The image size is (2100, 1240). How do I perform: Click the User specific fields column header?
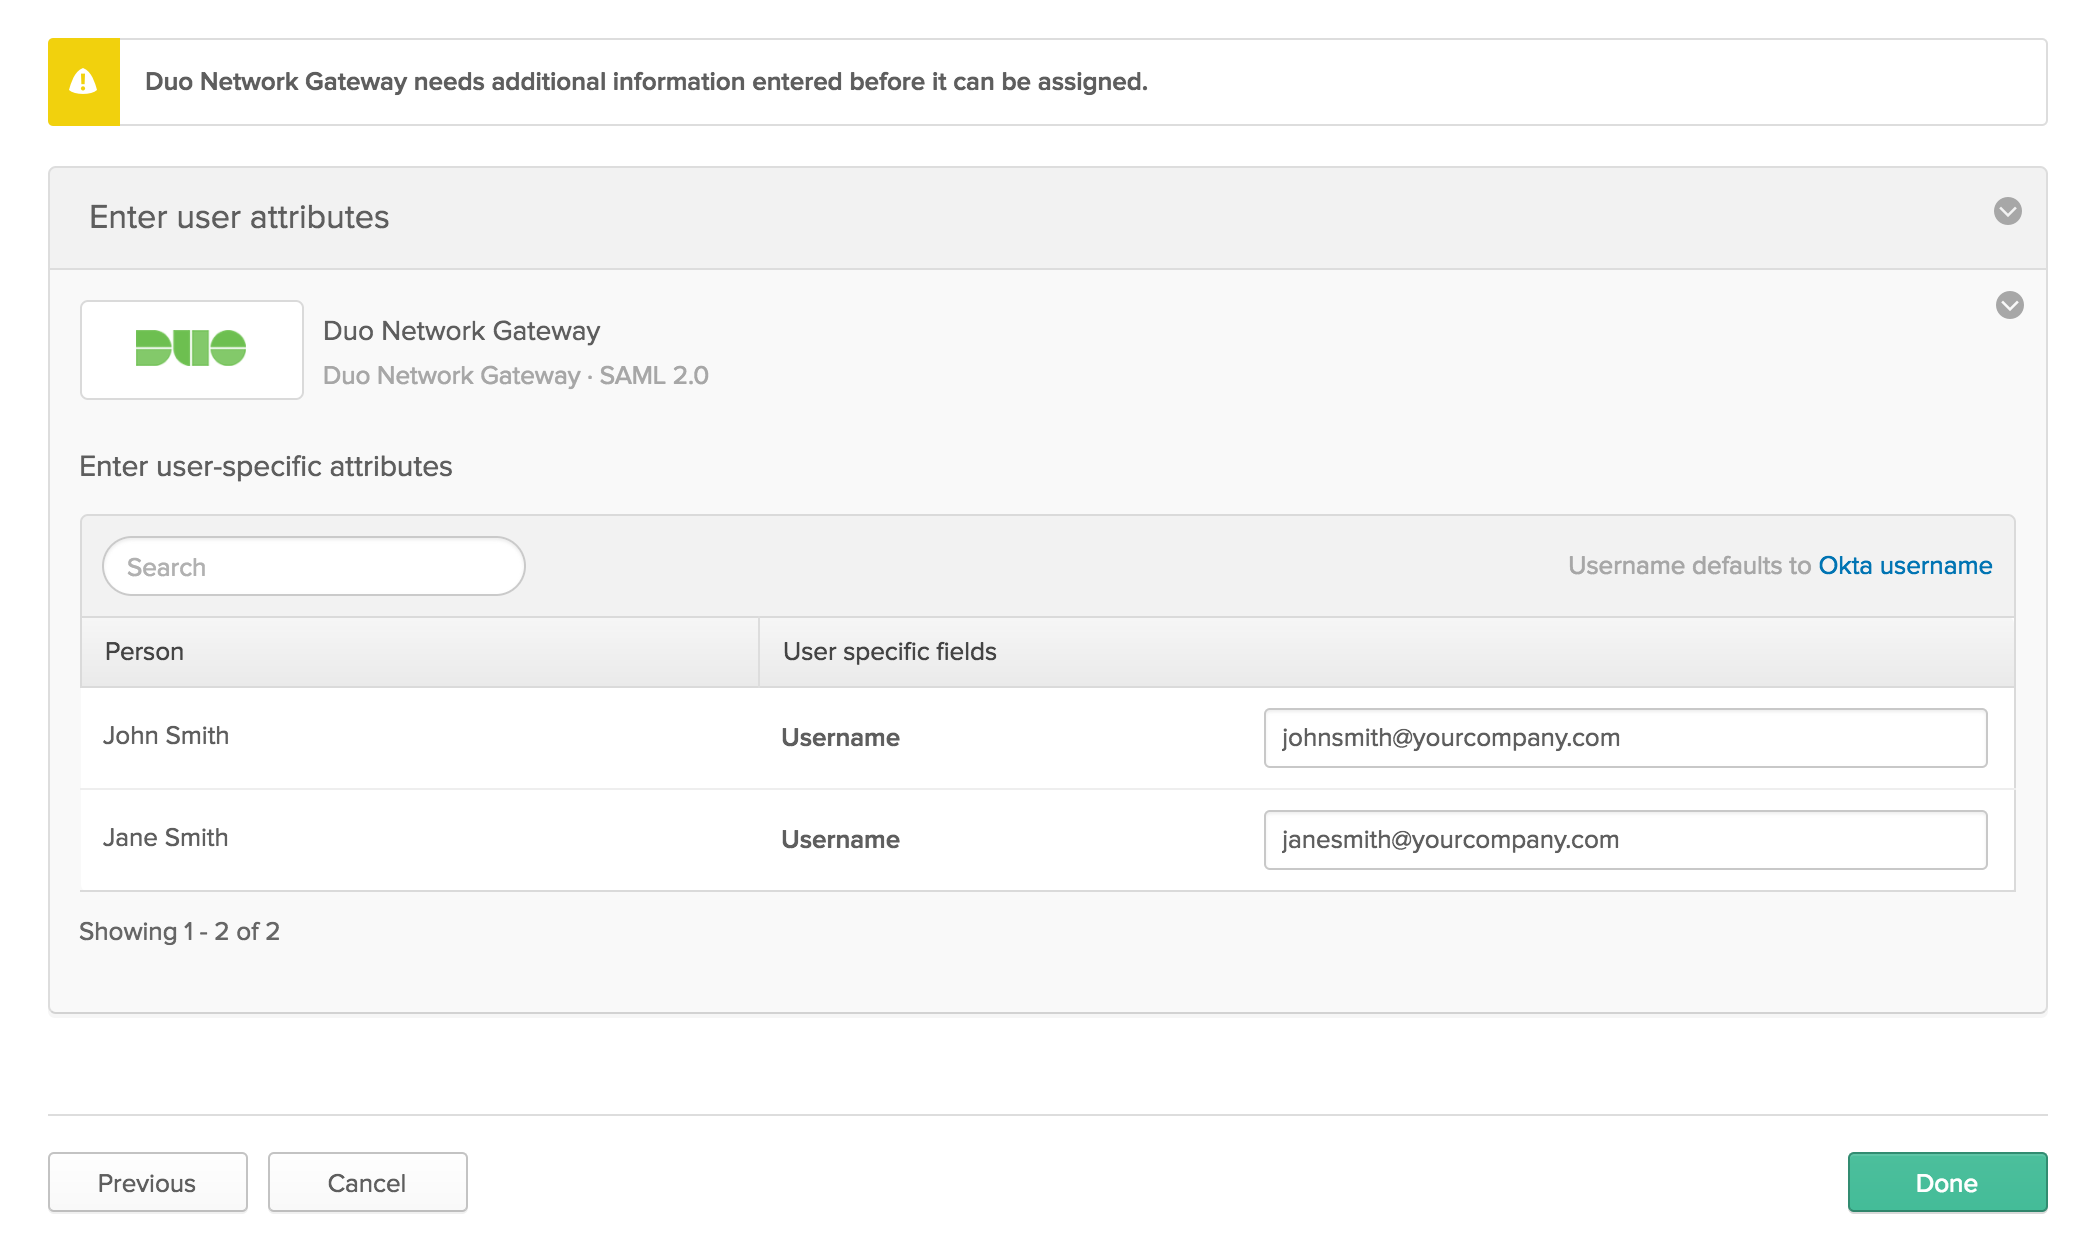(x=1387, y=652)
